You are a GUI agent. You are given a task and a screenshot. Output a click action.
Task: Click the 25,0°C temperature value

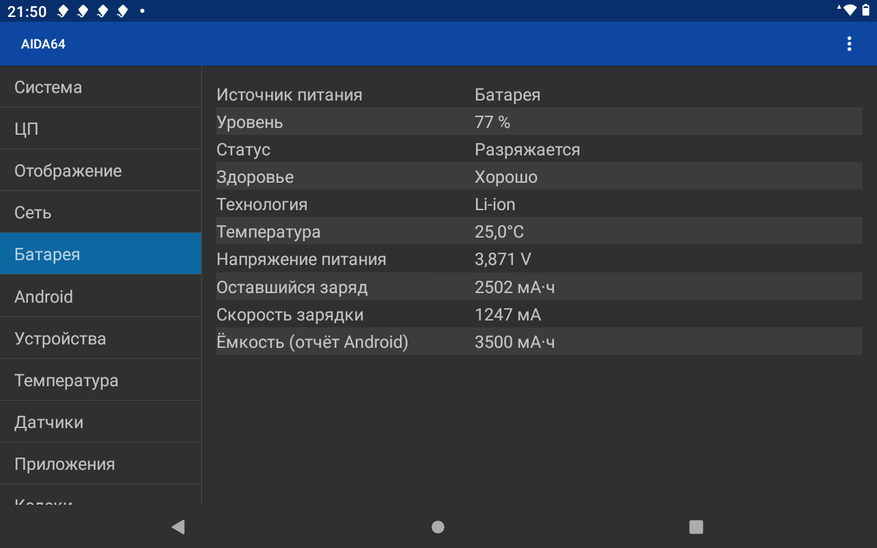point(499,232)
